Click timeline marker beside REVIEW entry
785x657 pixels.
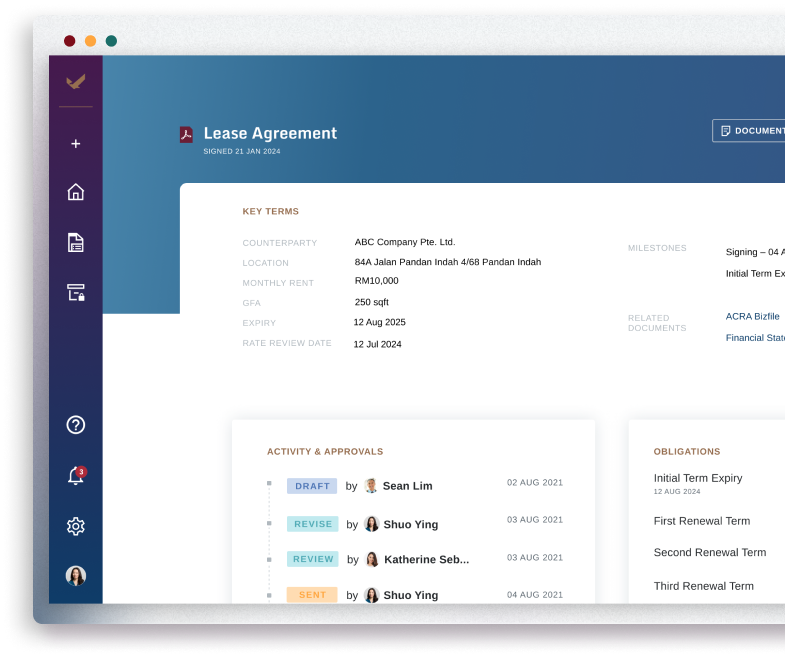click(x=269, y=560)
